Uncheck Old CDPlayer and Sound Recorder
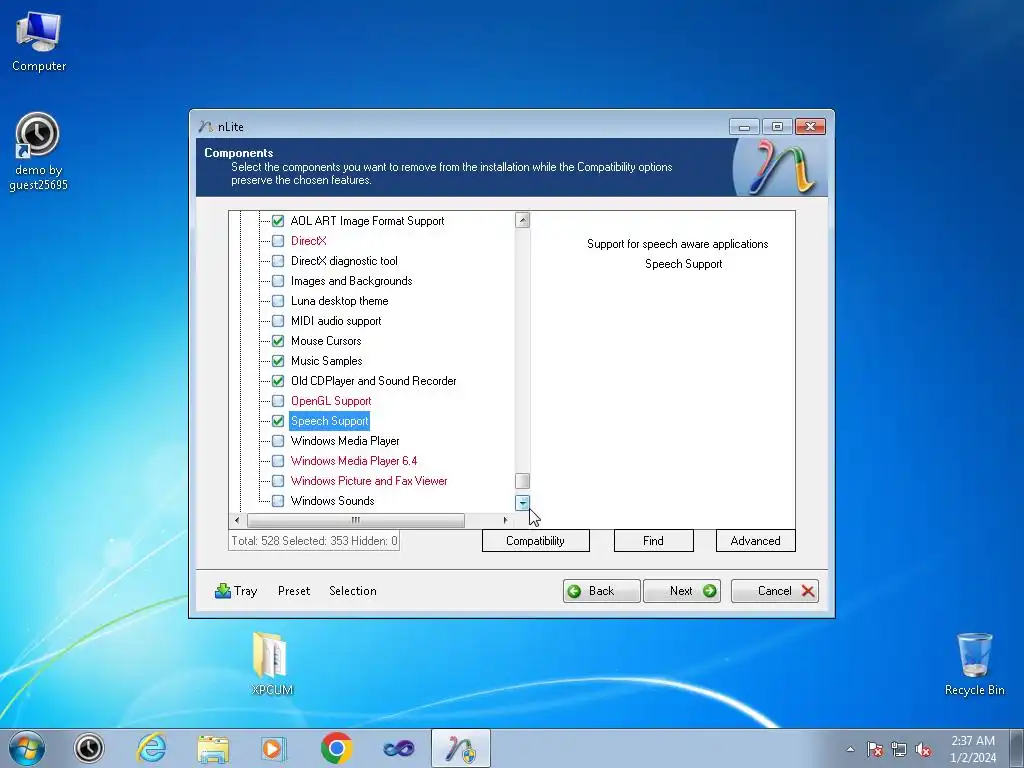The image size is (1024, 768). pos(278,381)
